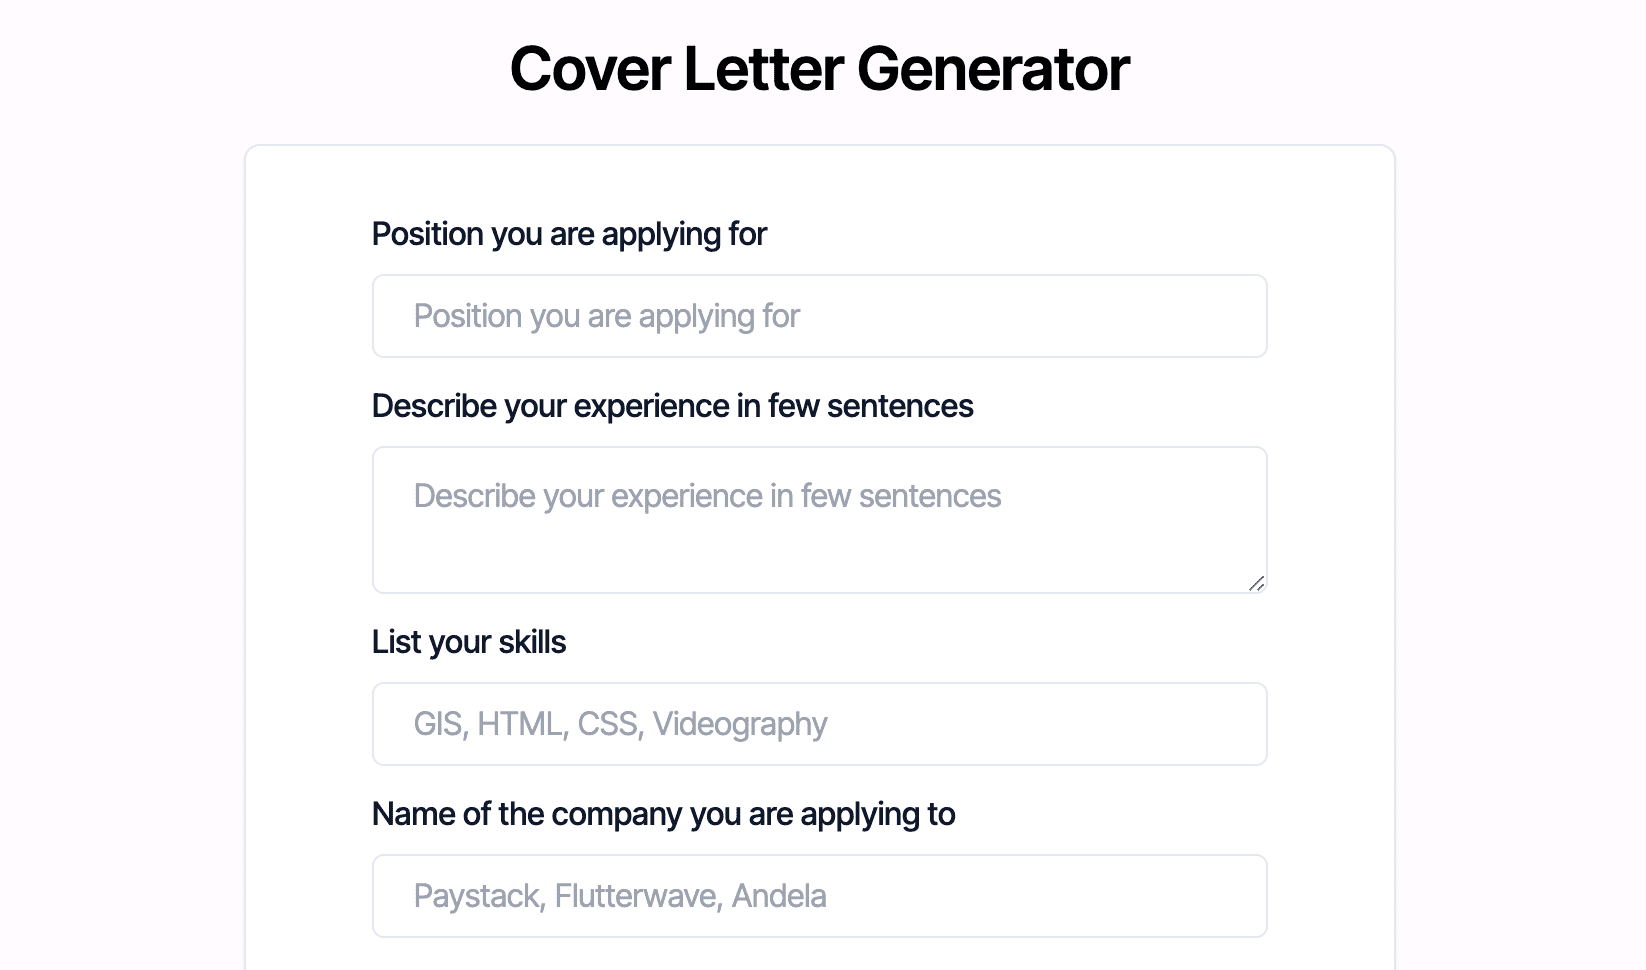Select the skills input box

819,724
